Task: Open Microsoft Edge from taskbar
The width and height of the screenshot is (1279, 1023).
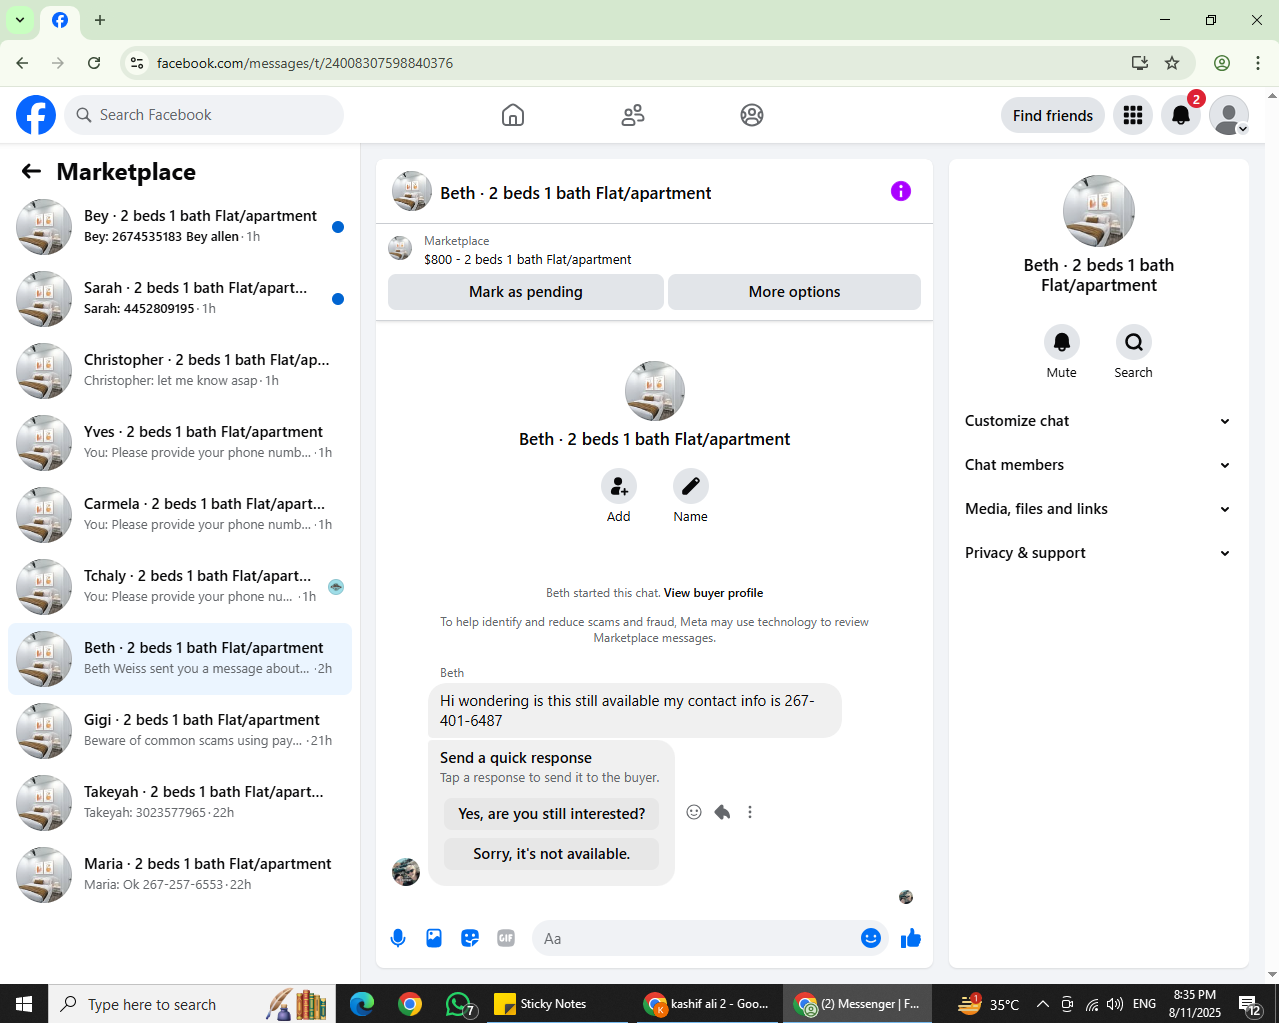Action: coord(361,1004)
